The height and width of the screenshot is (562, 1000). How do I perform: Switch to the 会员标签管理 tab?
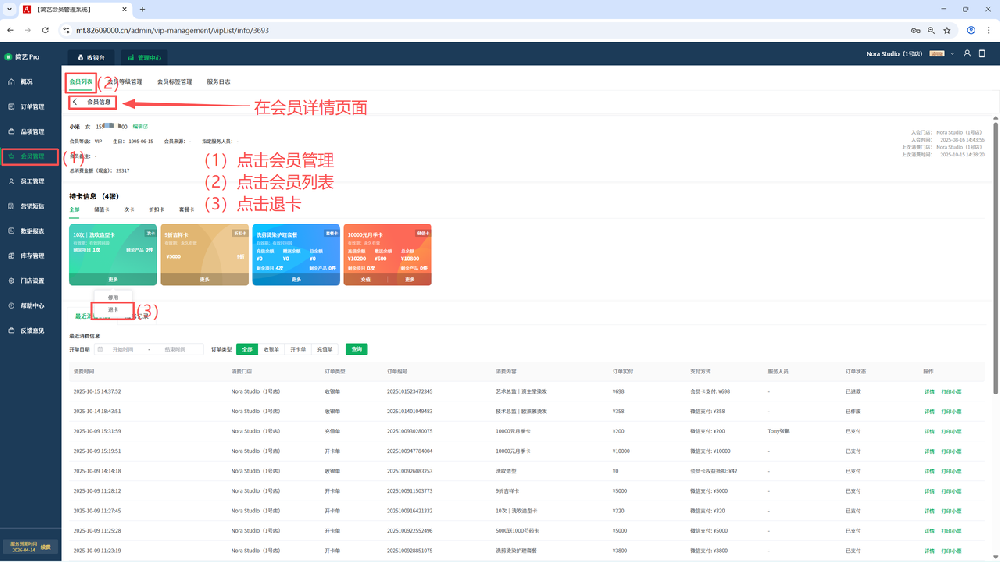click(175, 82)
